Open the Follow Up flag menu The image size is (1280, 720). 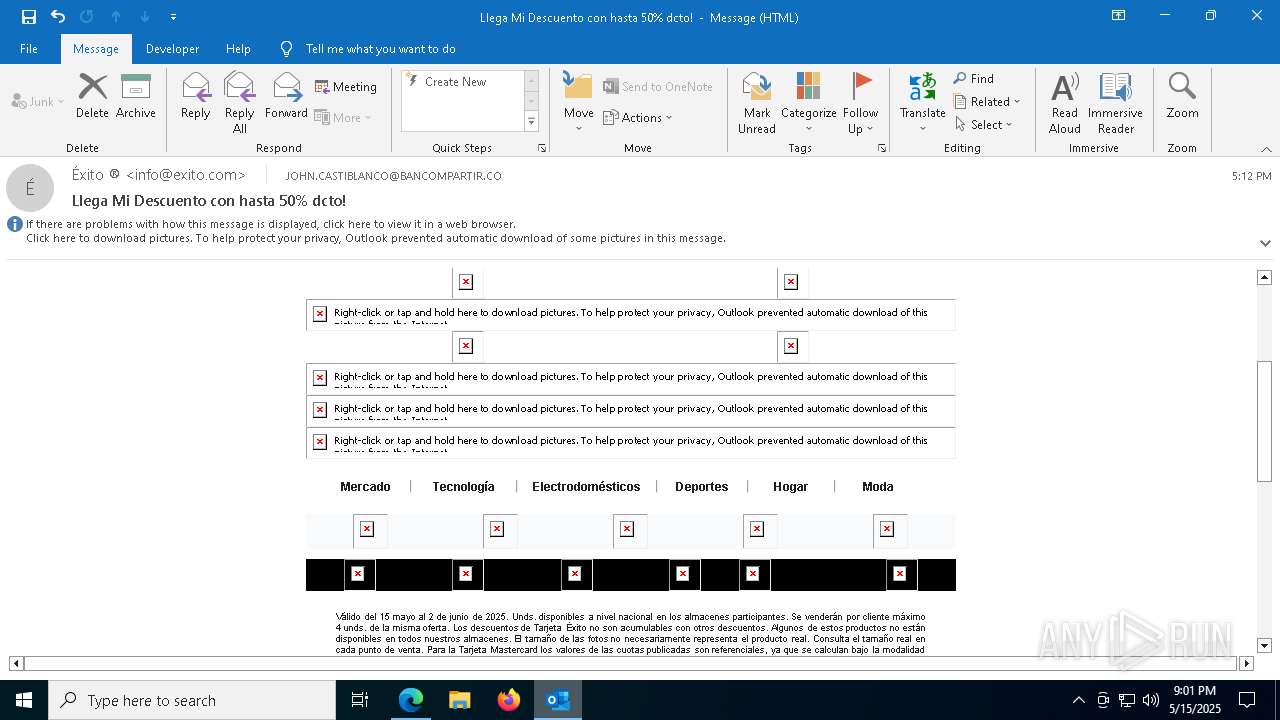860,102
